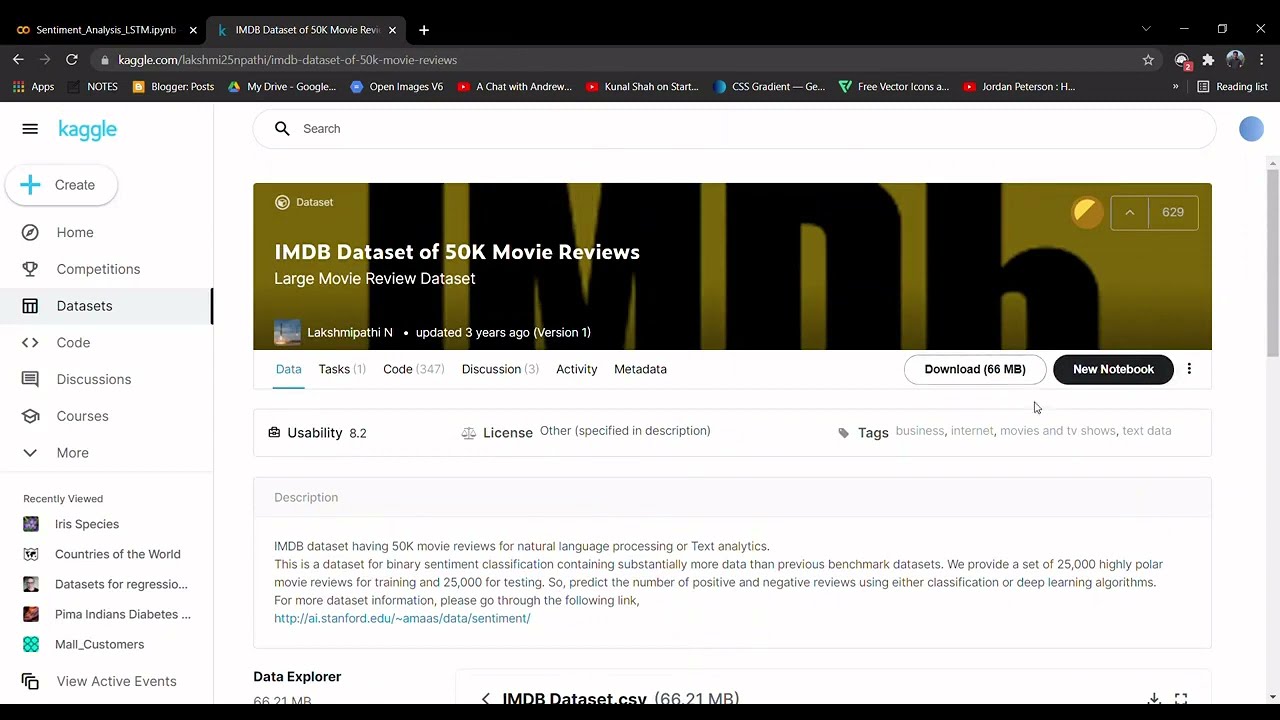This screenshot has height=720, width=1280.
Task: Click Download (66 MB) button
Action: 975,369
